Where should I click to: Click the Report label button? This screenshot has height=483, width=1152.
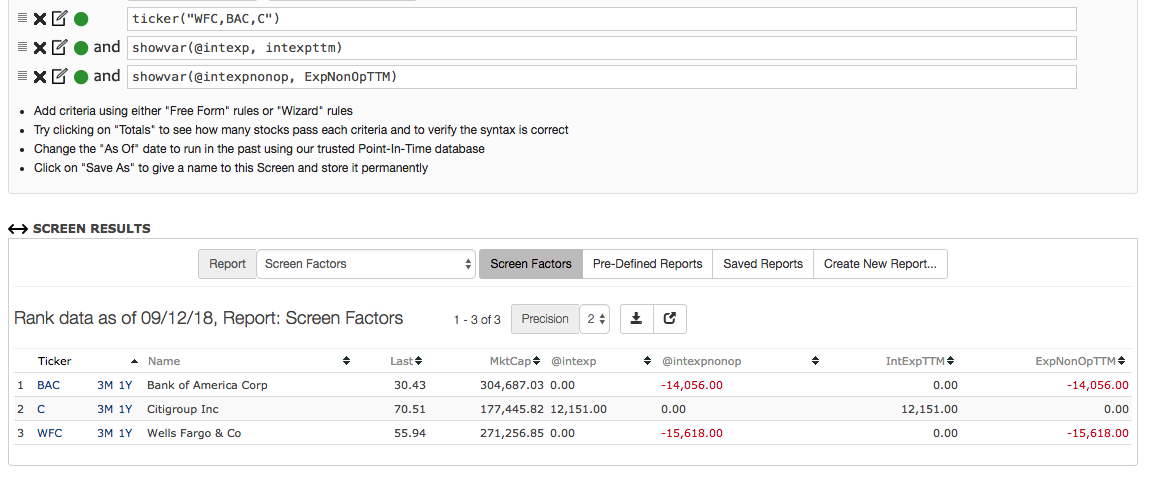pyautogui.click(x=228, y=264)
